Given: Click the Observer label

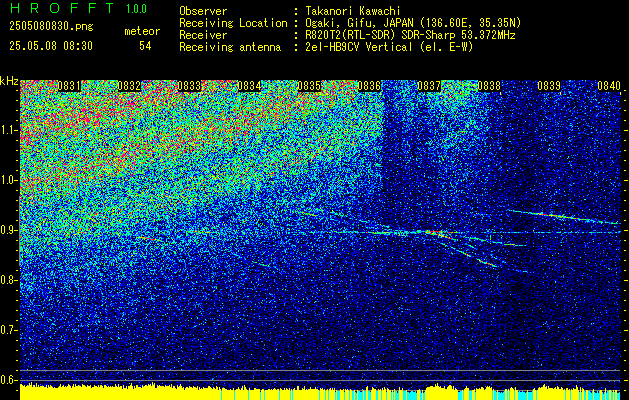Looking at the screenshot, I should (x=203, y=11).
